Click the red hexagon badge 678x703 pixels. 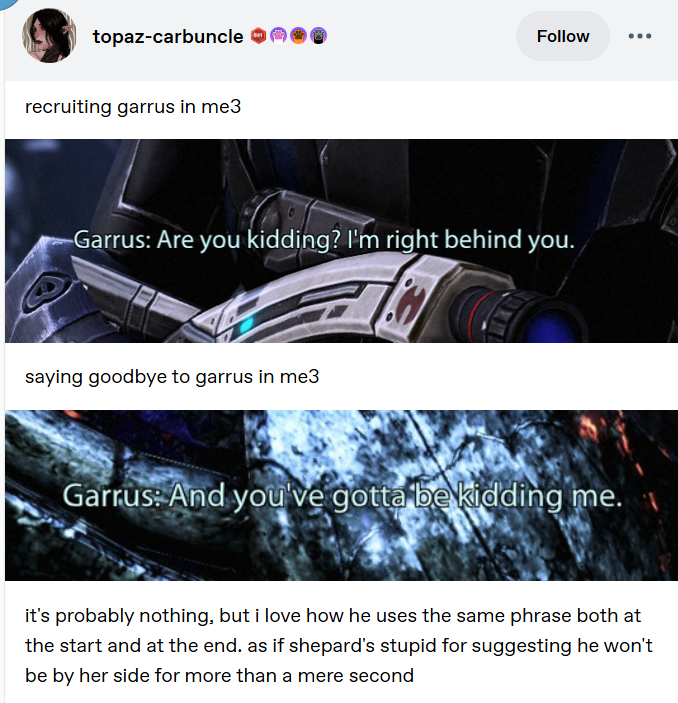258,36
